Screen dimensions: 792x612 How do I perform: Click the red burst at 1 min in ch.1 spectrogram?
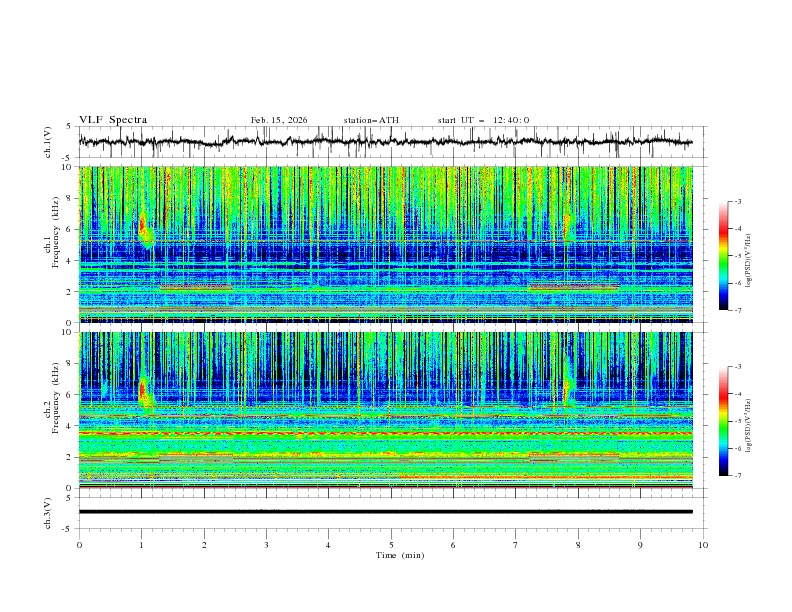142,226
